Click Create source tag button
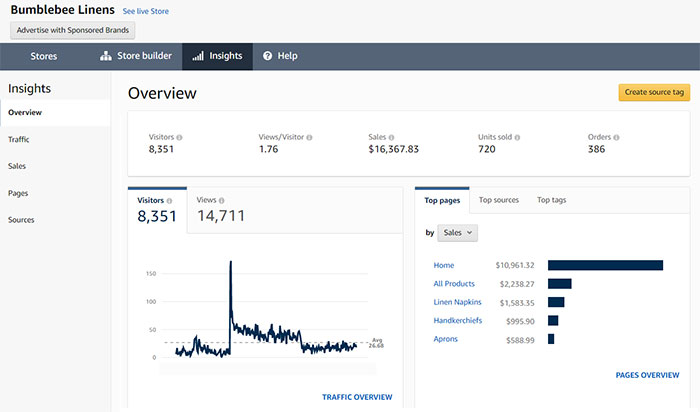This screenshot has height=412, width=700. coord(654,92)
